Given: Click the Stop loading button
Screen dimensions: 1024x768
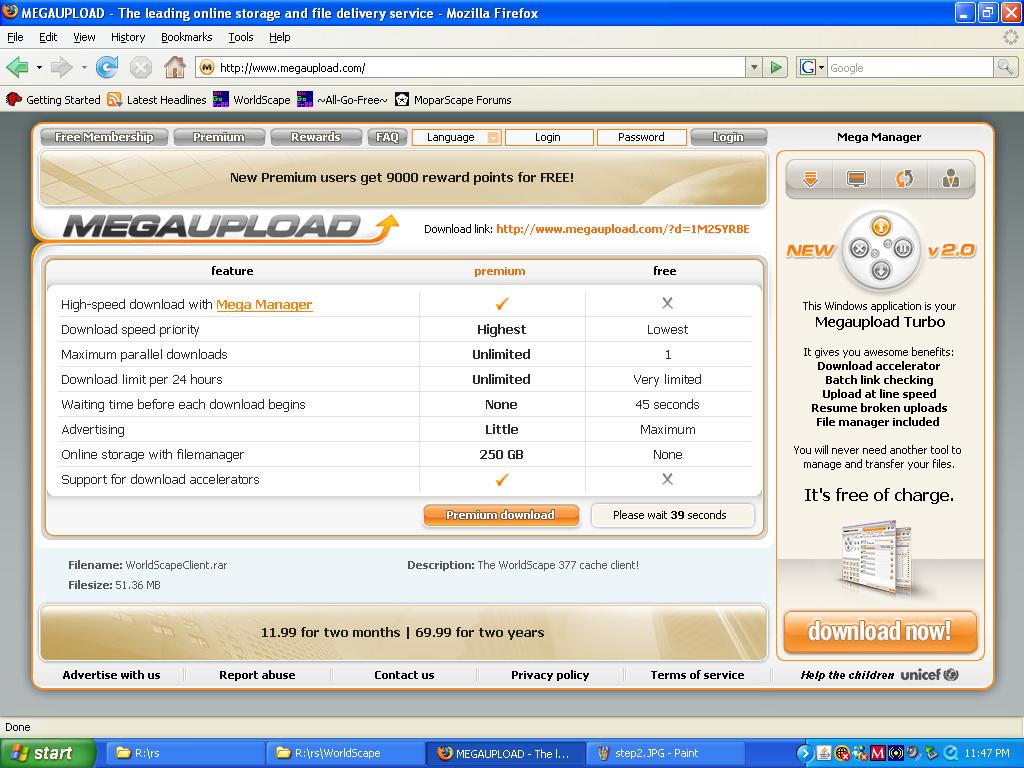Looking at the screenshot, I should tap(140, 67).
